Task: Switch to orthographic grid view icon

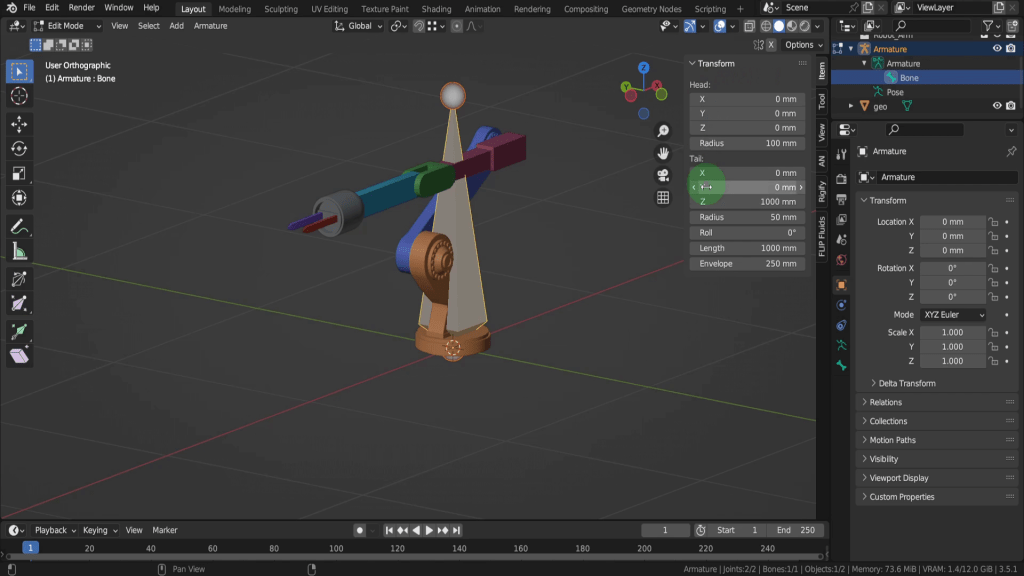Action: pyautogui.click(x=662, y=198)
